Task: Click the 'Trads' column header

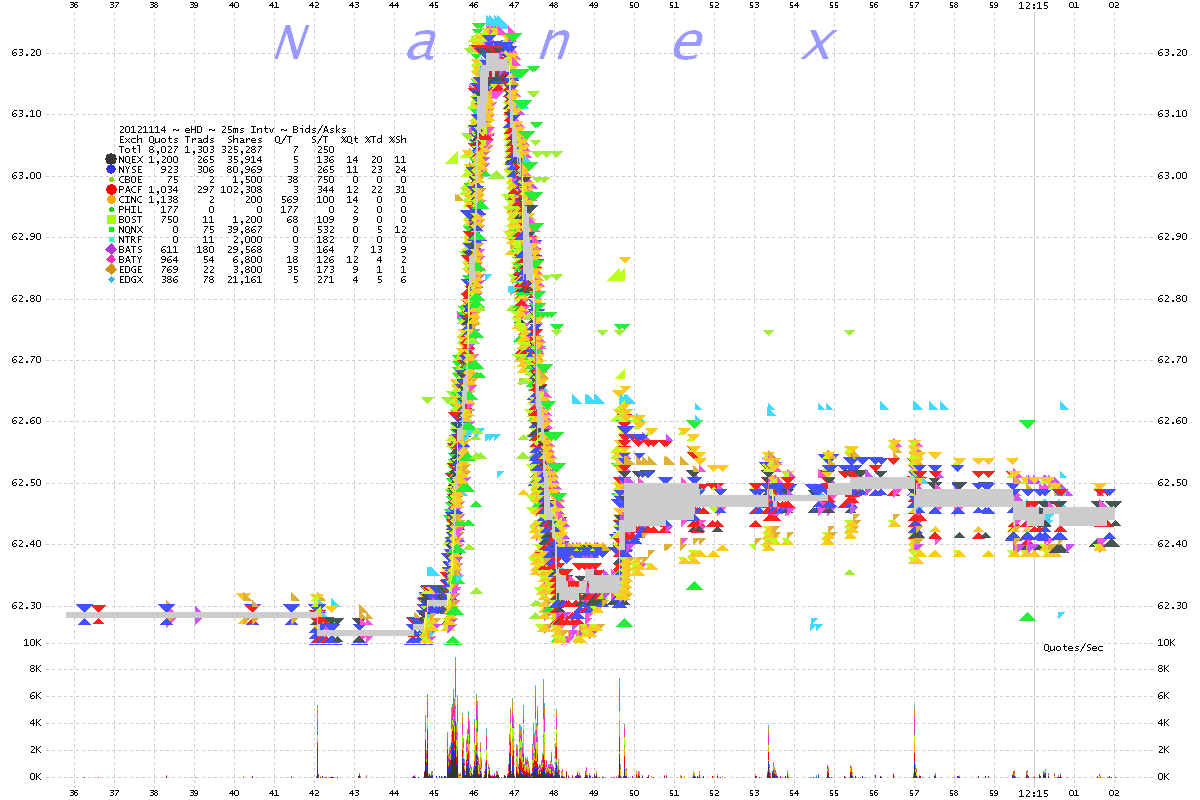Action: [200, 140]
